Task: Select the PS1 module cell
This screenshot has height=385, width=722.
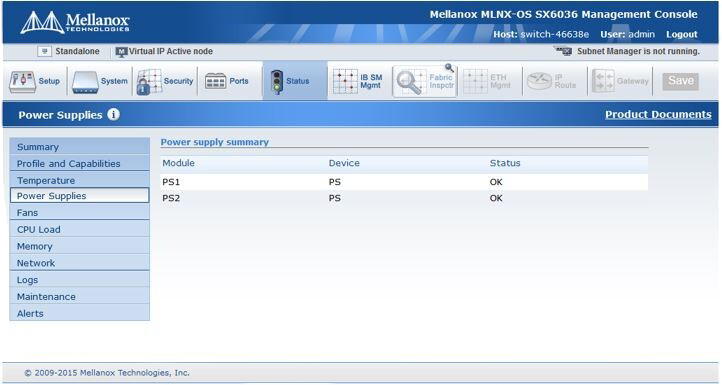Action: click(x=171, y=182)
